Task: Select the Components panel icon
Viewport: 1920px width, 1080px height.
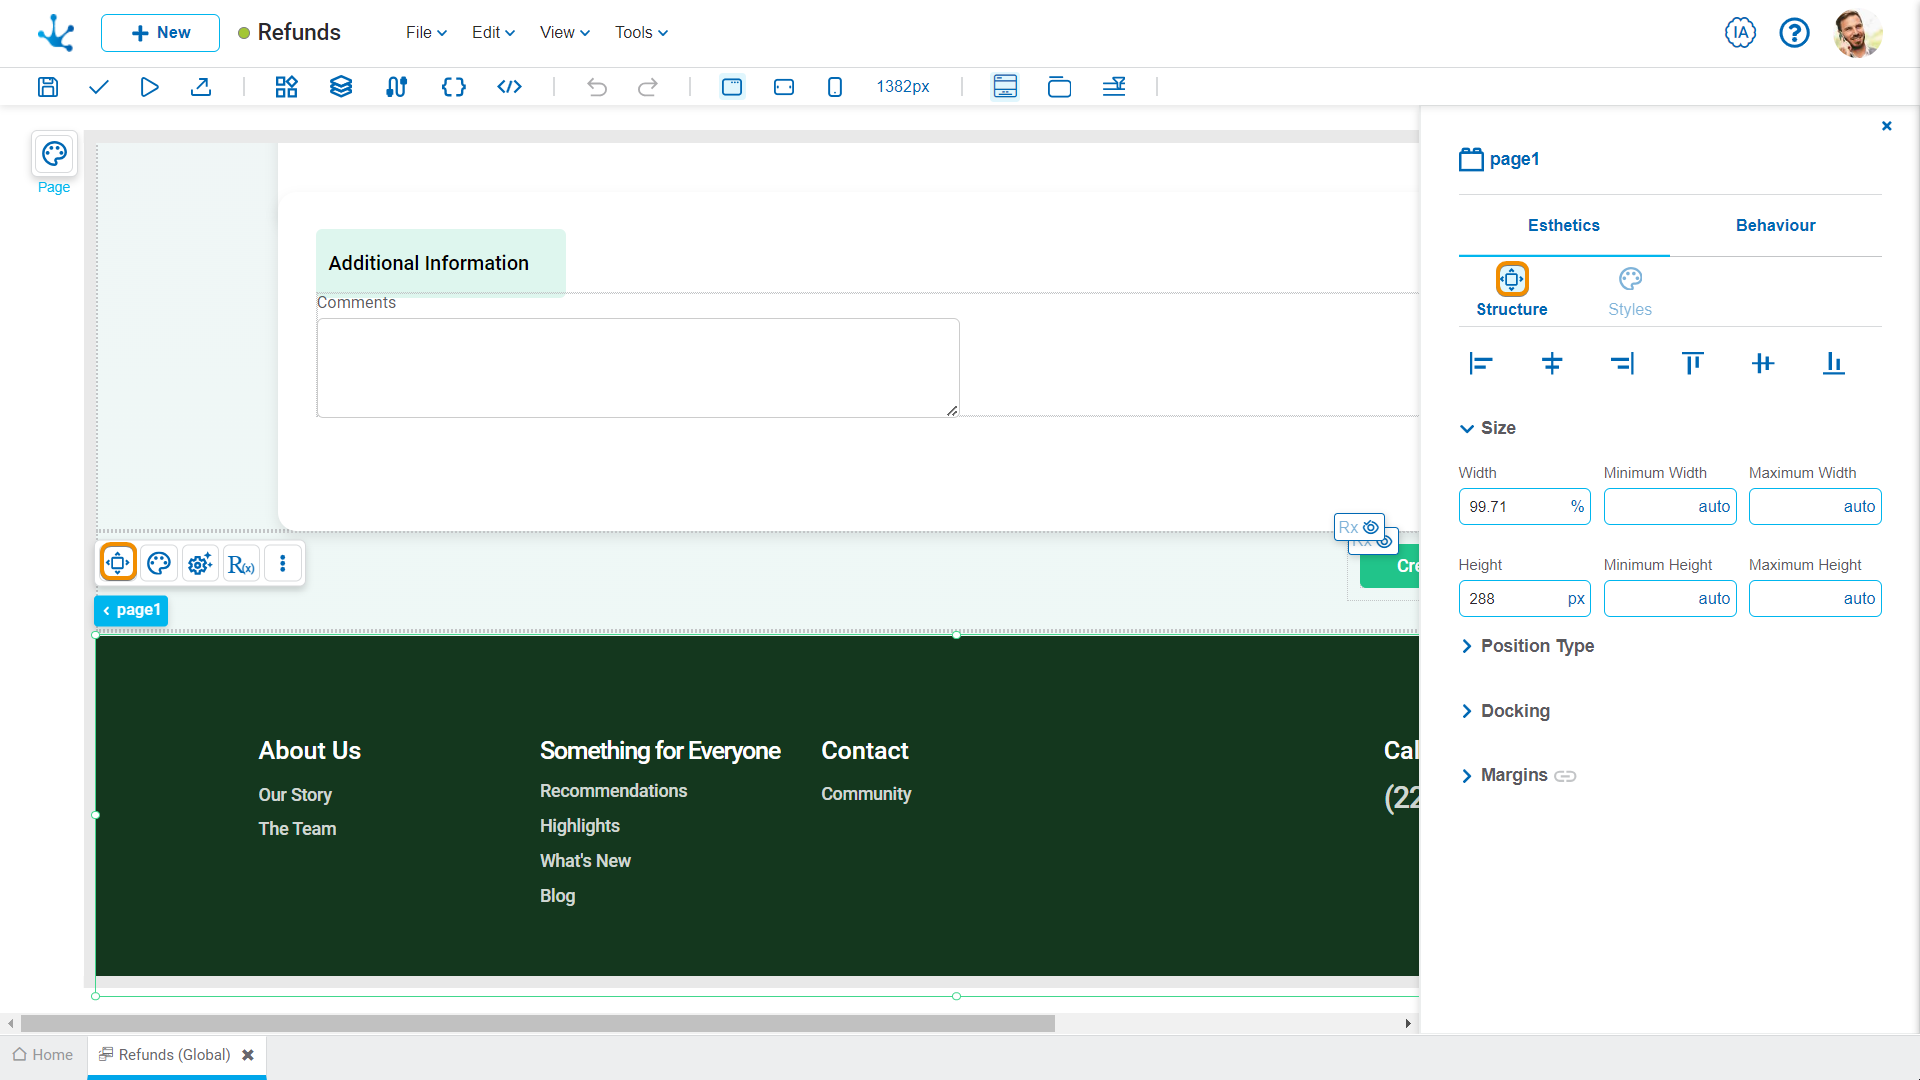Action: 285,86
